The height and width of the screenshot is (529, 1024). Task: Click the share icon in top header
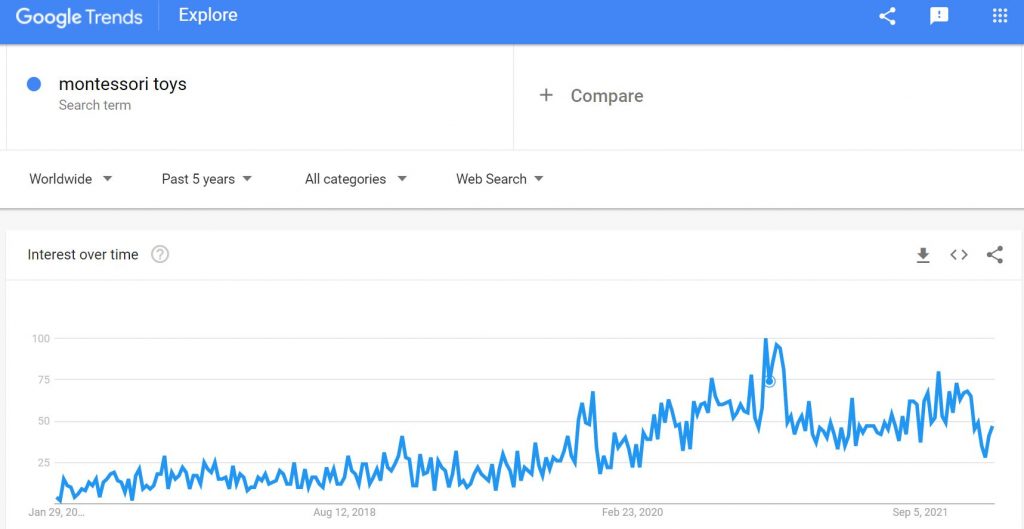(887, 16)
